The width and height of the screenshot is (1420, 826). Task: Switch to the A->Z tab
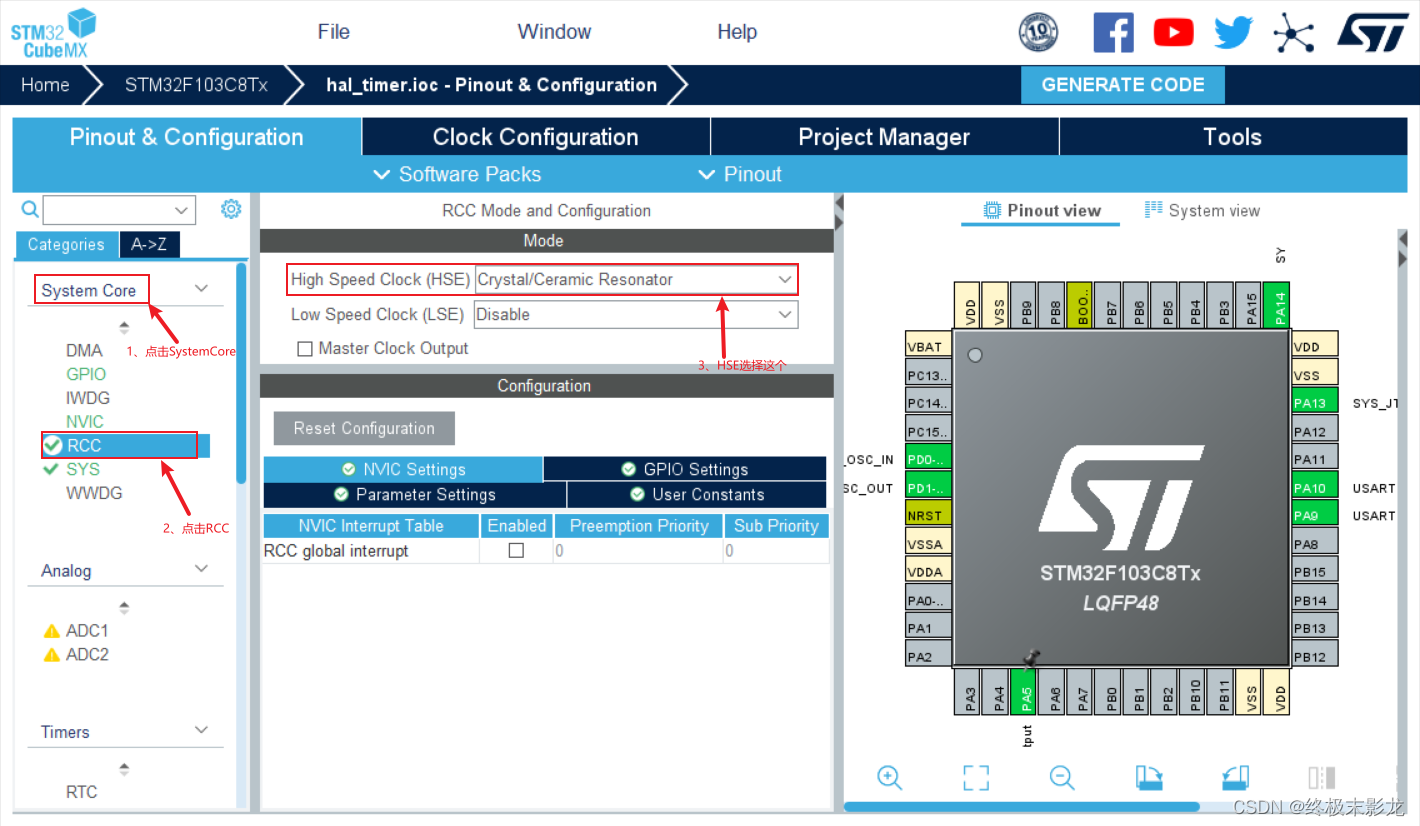tap(149, 244)
